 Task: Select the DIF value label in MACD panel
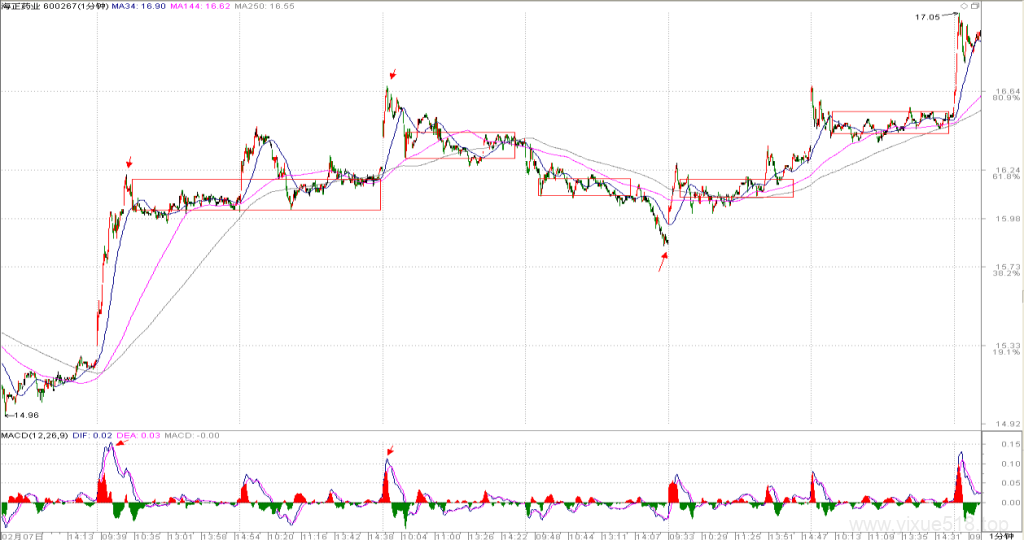[x=92, y=436]
